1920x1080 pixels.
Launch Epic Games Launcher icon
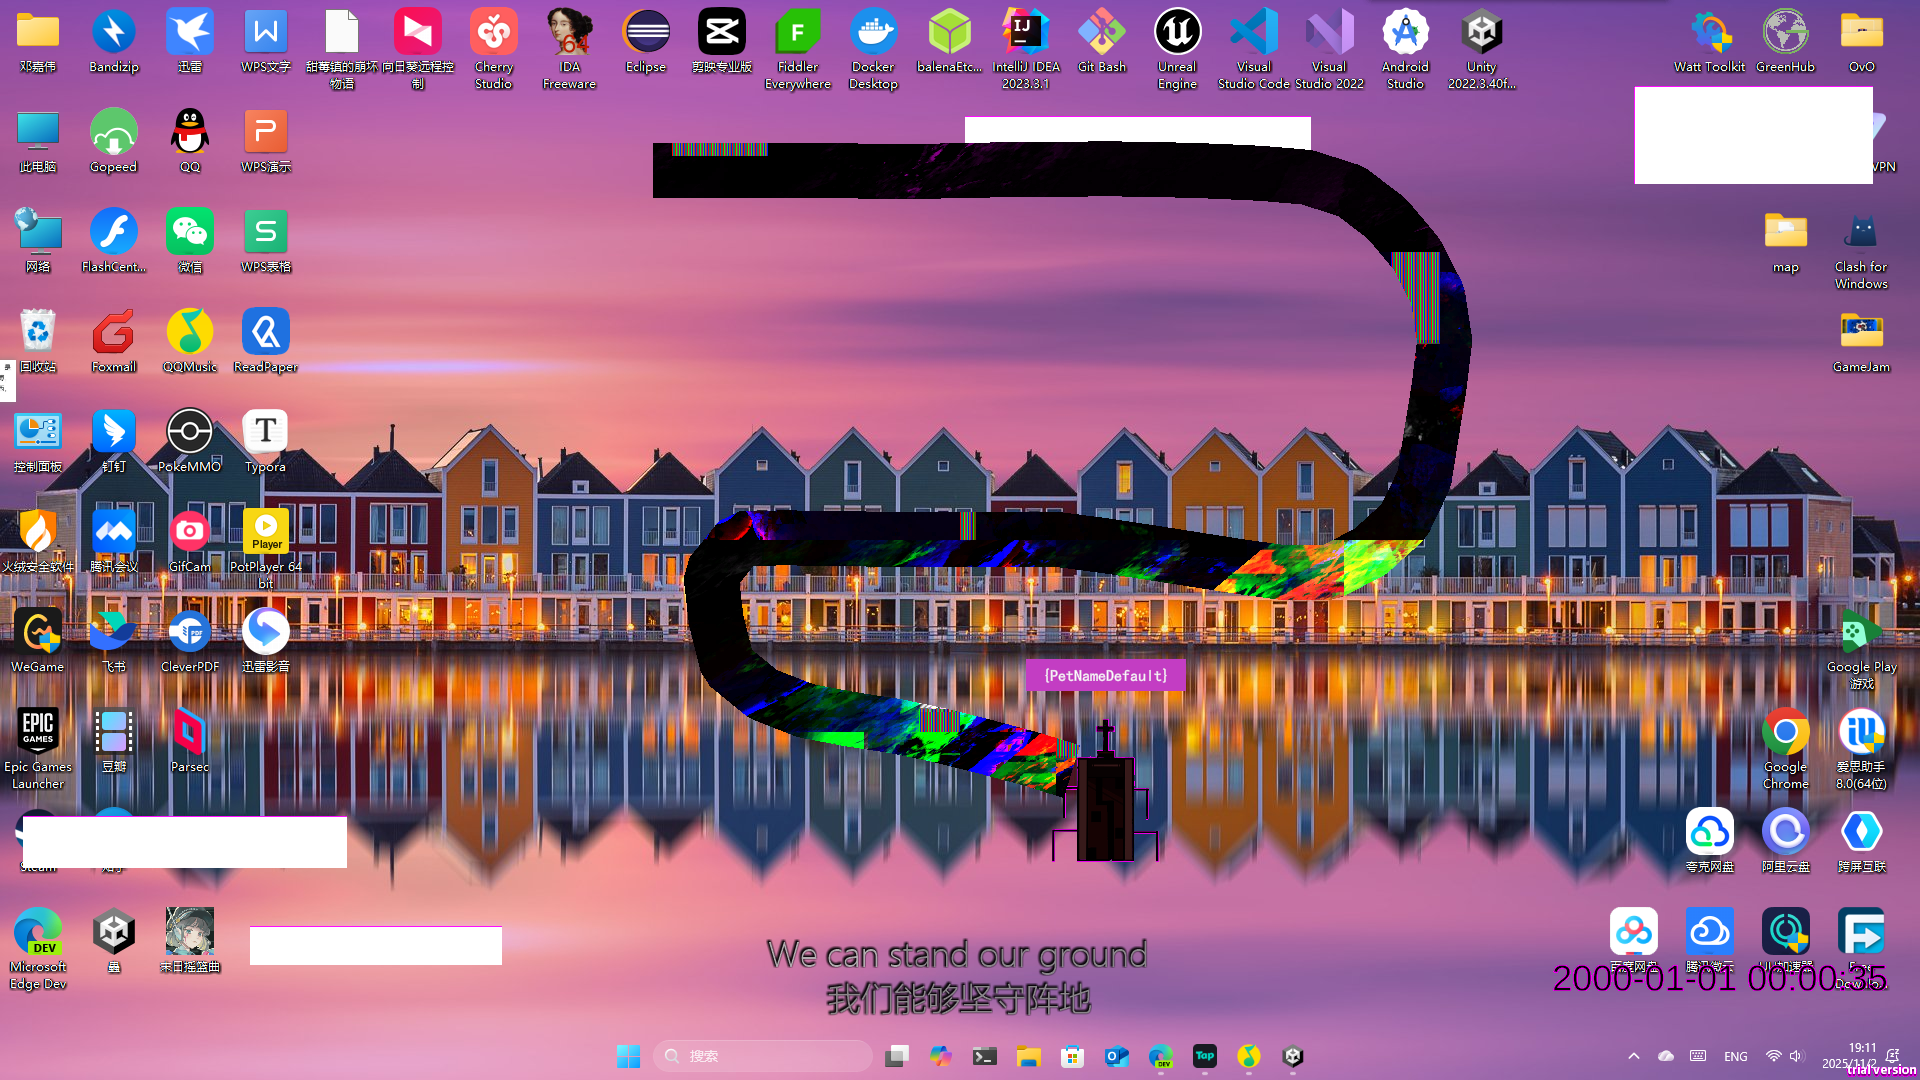coord(38,733)
